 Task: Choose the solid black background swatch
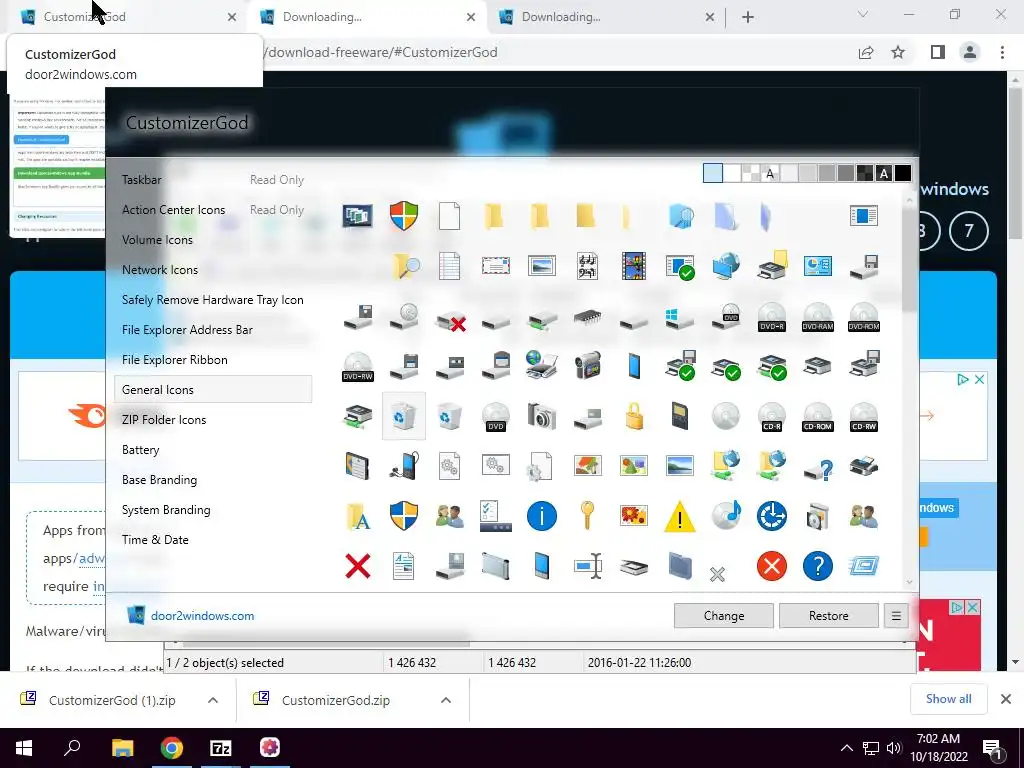click(903, 173)
